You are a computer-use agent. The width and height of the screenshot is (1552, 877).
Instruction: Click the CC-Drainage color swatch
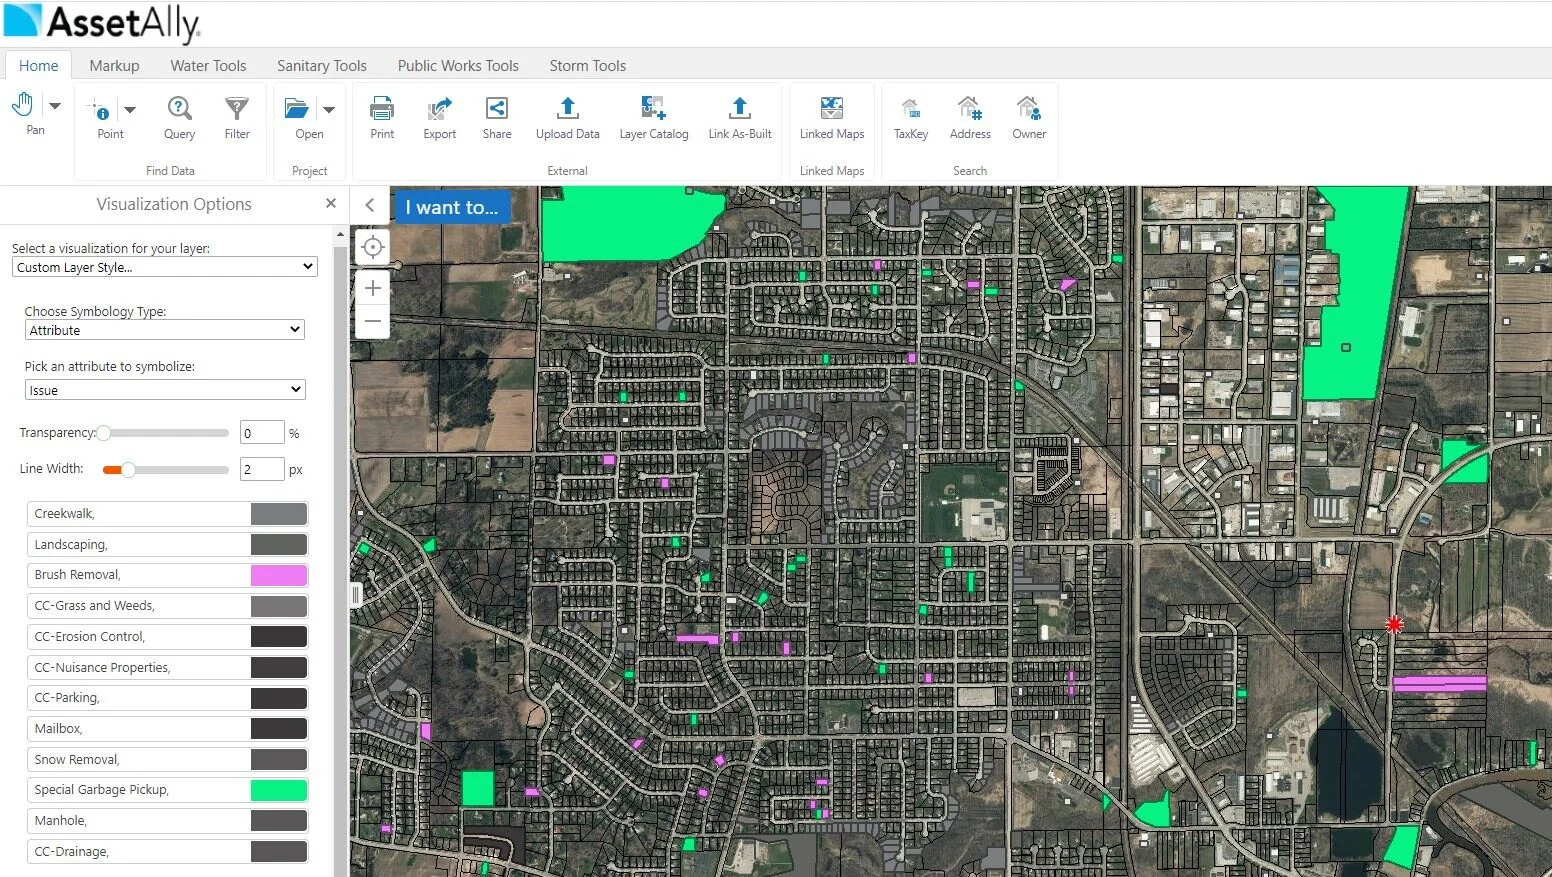(x=279, y=852)
